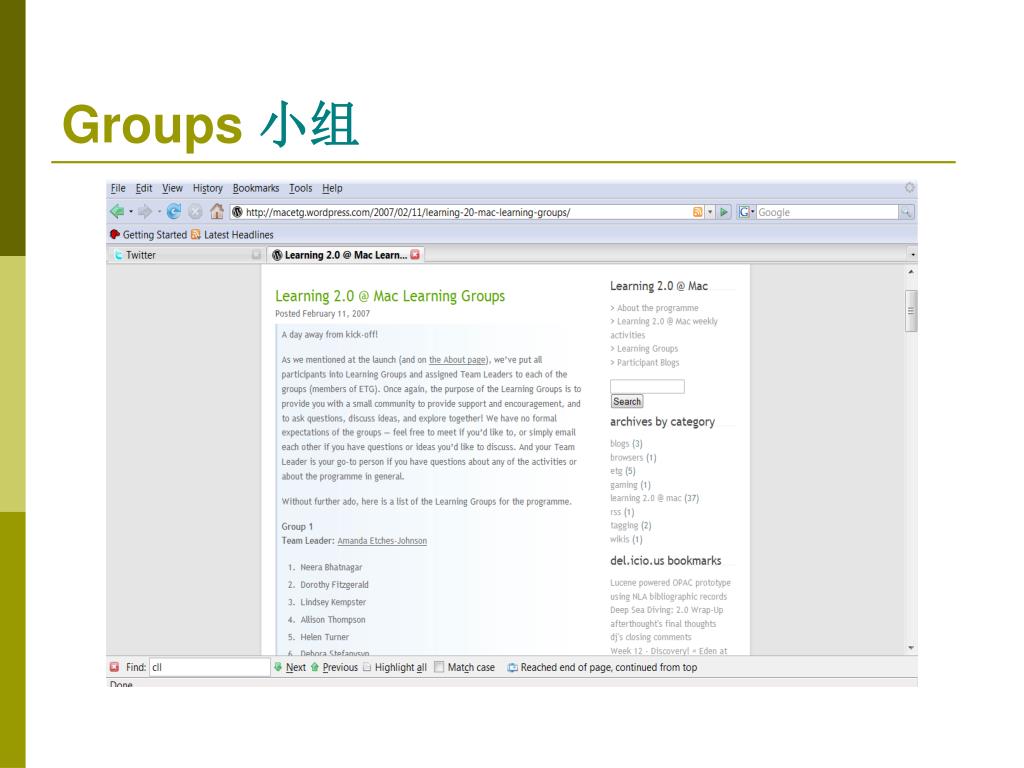Click in the Find text field
The height and width of the screenshot is (768, 1024).
tap(209, 667)
